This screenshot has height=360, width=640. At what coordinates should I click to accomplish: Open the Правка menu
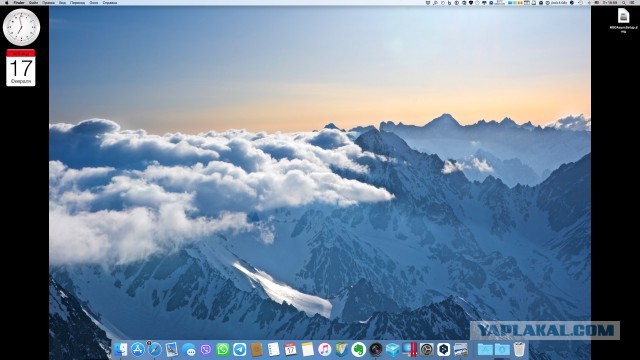[x=48, y=2]
